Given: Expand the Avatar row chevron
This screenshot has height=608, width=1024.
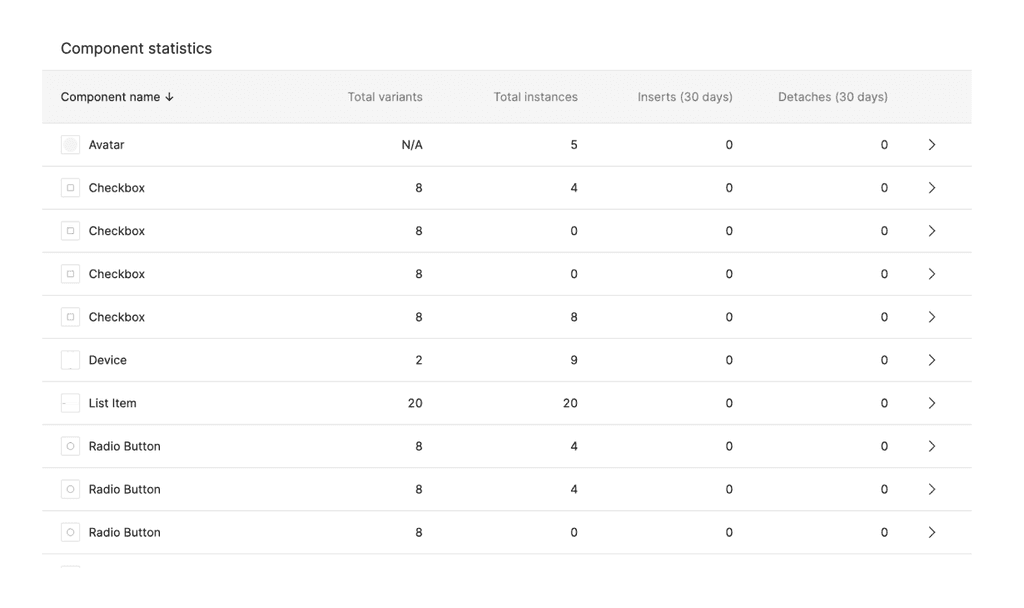Looking at the screenshot, I should (x=931, y=145).
